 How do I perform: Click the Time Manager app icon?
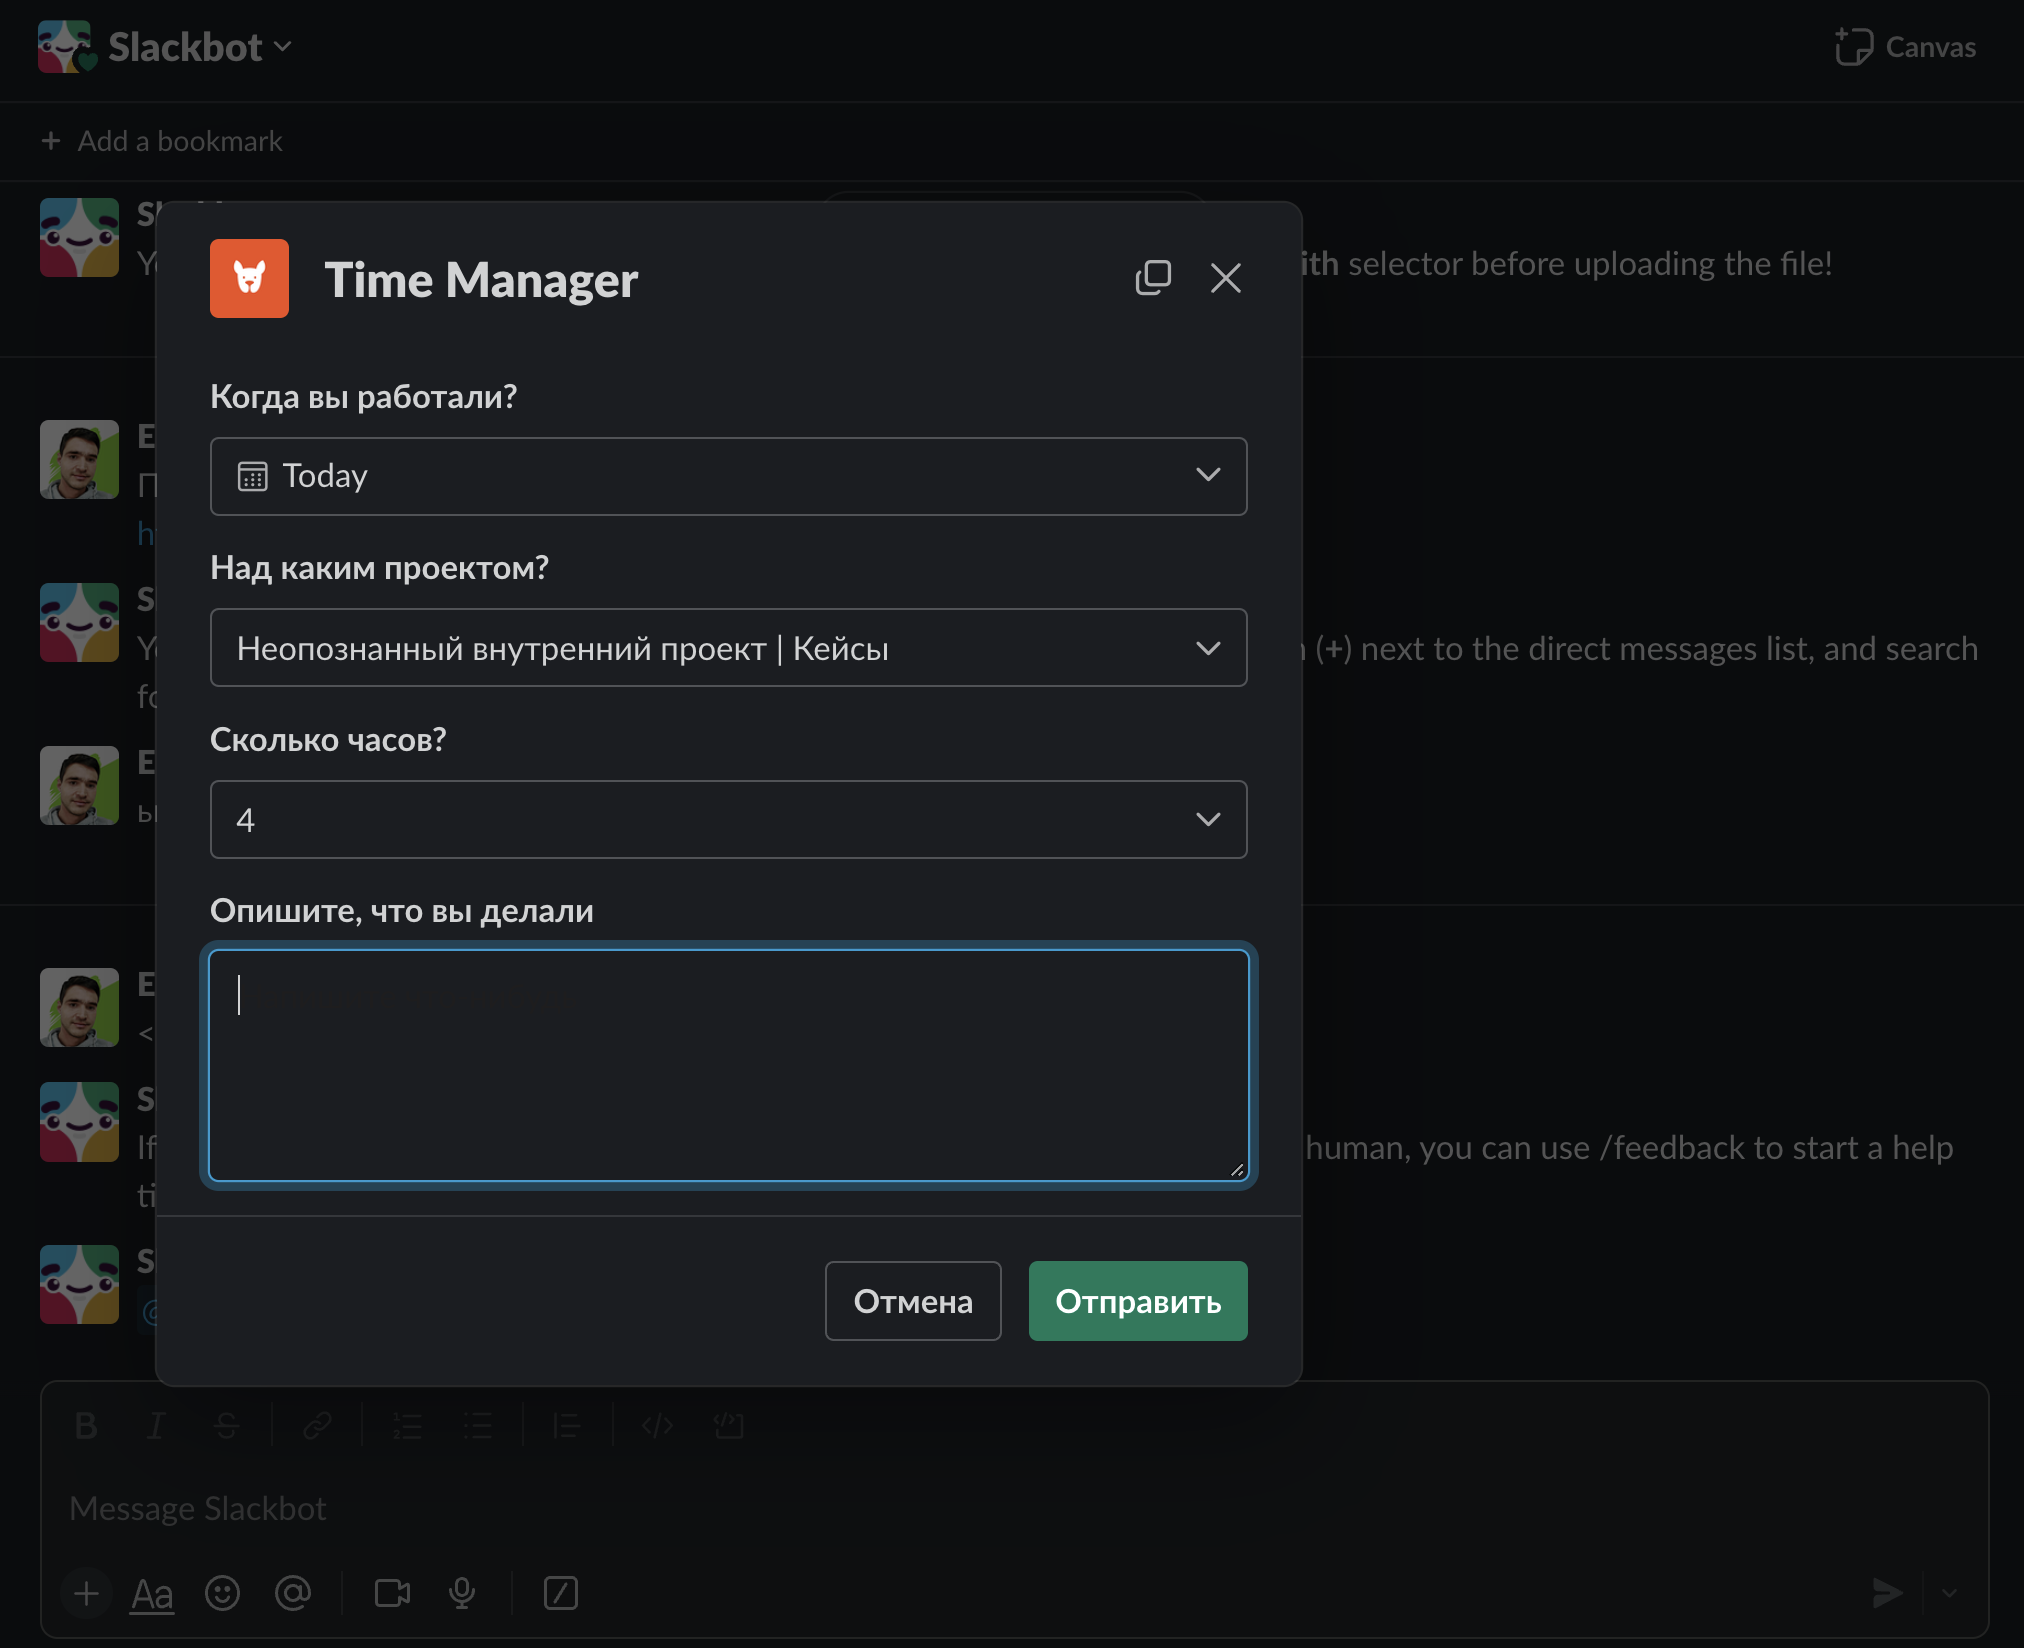pyautogui.click(x=249, y=278)
